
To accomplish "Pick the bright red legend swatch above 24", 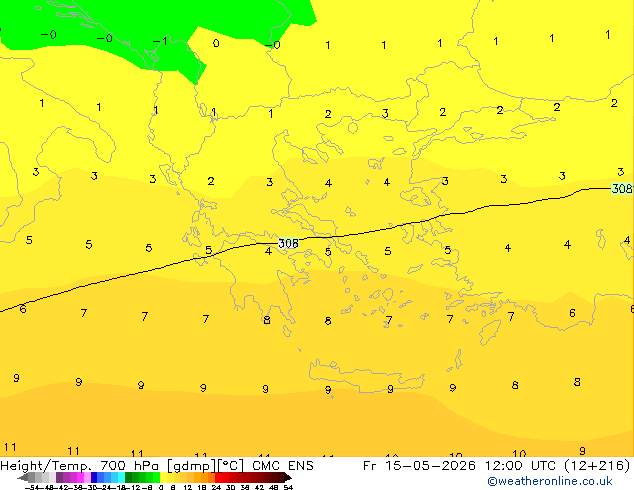I will tap(218, 477).
